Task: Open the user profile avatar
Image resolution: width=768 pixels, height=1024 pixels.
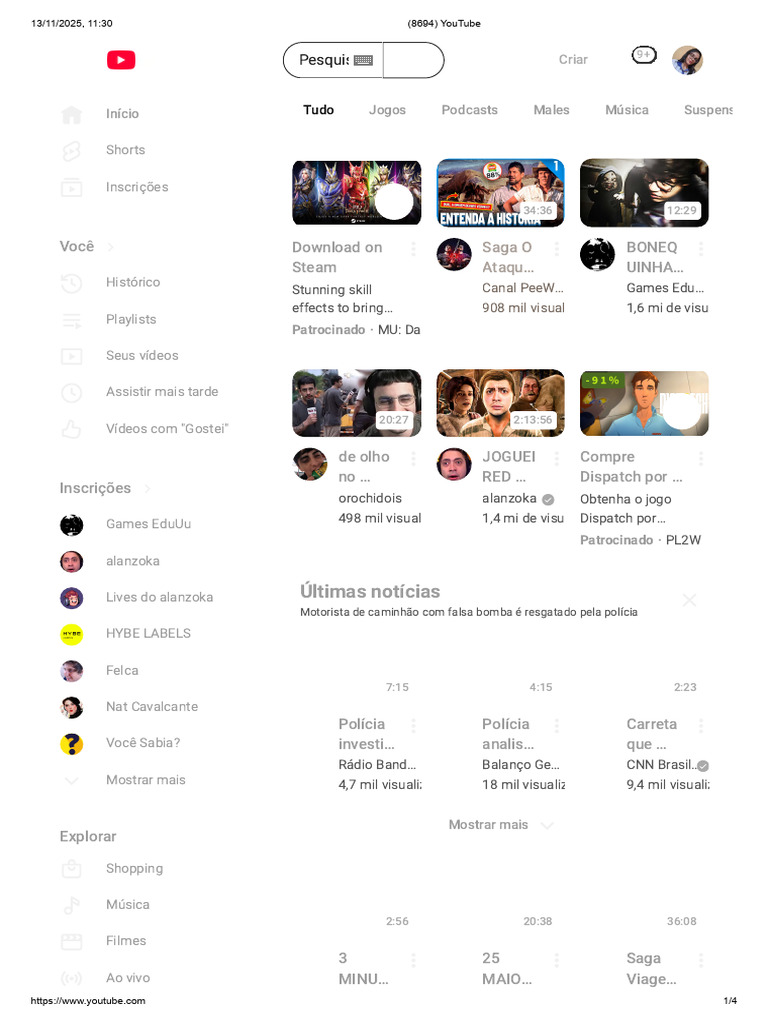Action: pos(687,60)
